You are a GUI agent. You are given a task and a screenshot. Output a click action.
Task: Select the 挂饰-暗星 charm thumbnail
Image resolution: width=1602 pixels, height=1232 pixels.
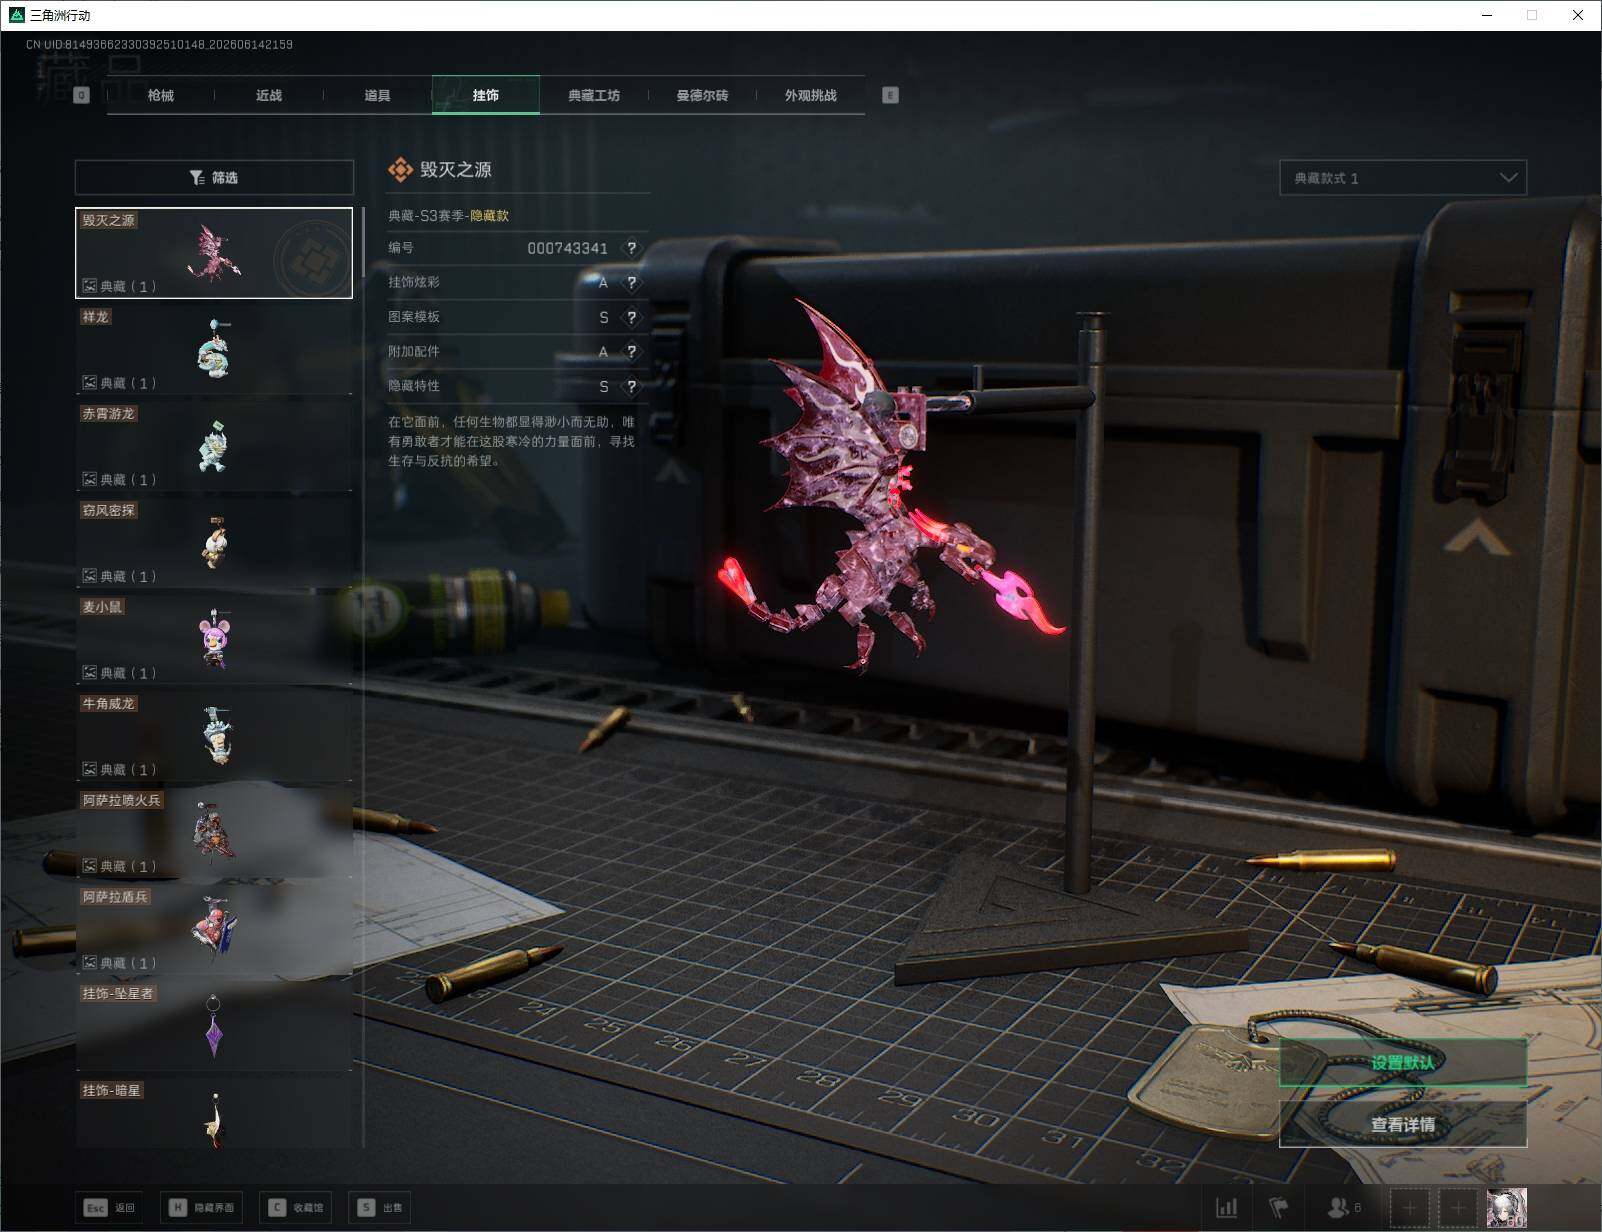click(x=214, y=1113)
